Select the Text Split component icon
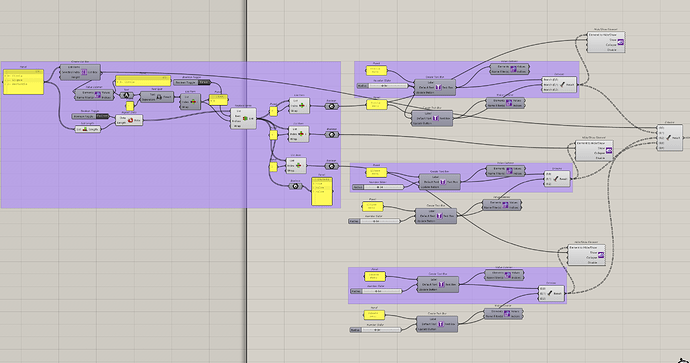This screenshot has height=363, width=690. click(159, 97)
